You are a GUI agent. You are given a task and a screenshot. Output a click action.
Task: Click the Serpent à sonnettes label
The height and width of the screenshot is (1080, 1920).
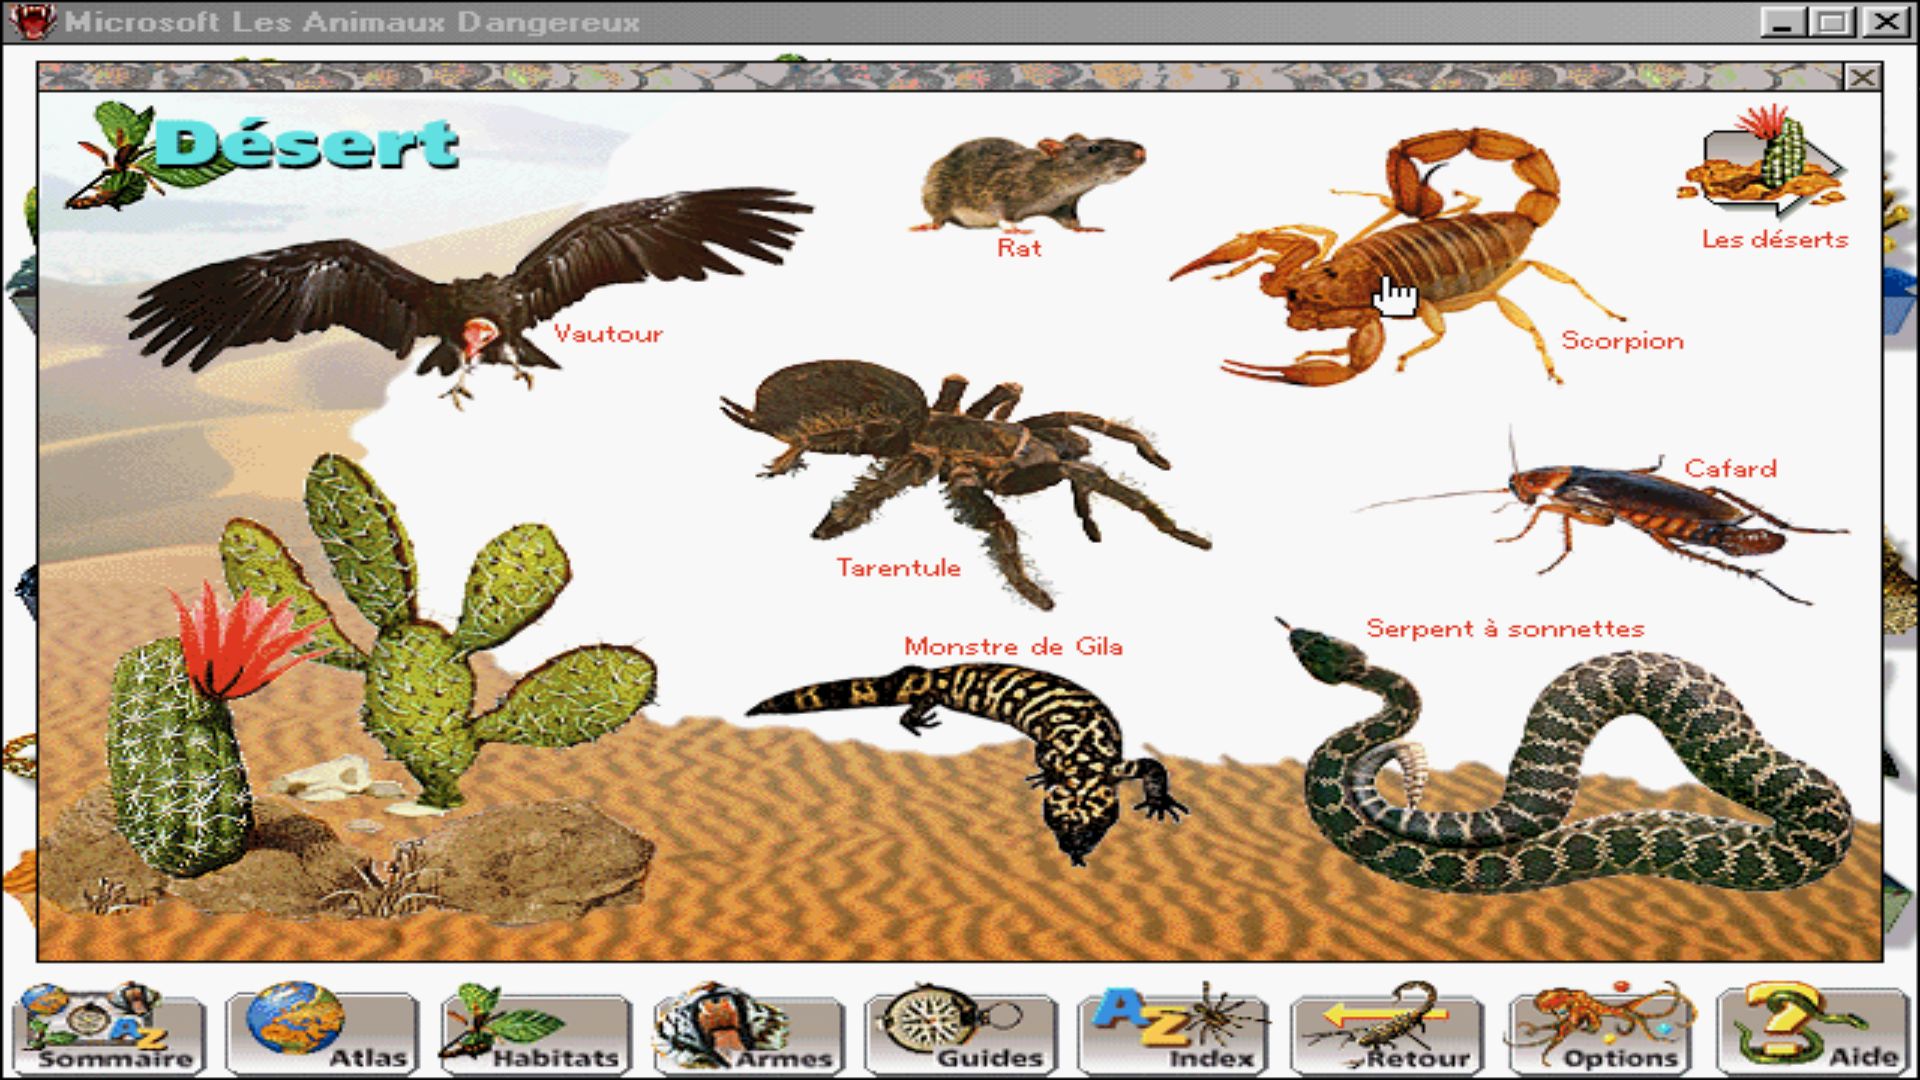pyautogui.click(x=1505, y=629)
